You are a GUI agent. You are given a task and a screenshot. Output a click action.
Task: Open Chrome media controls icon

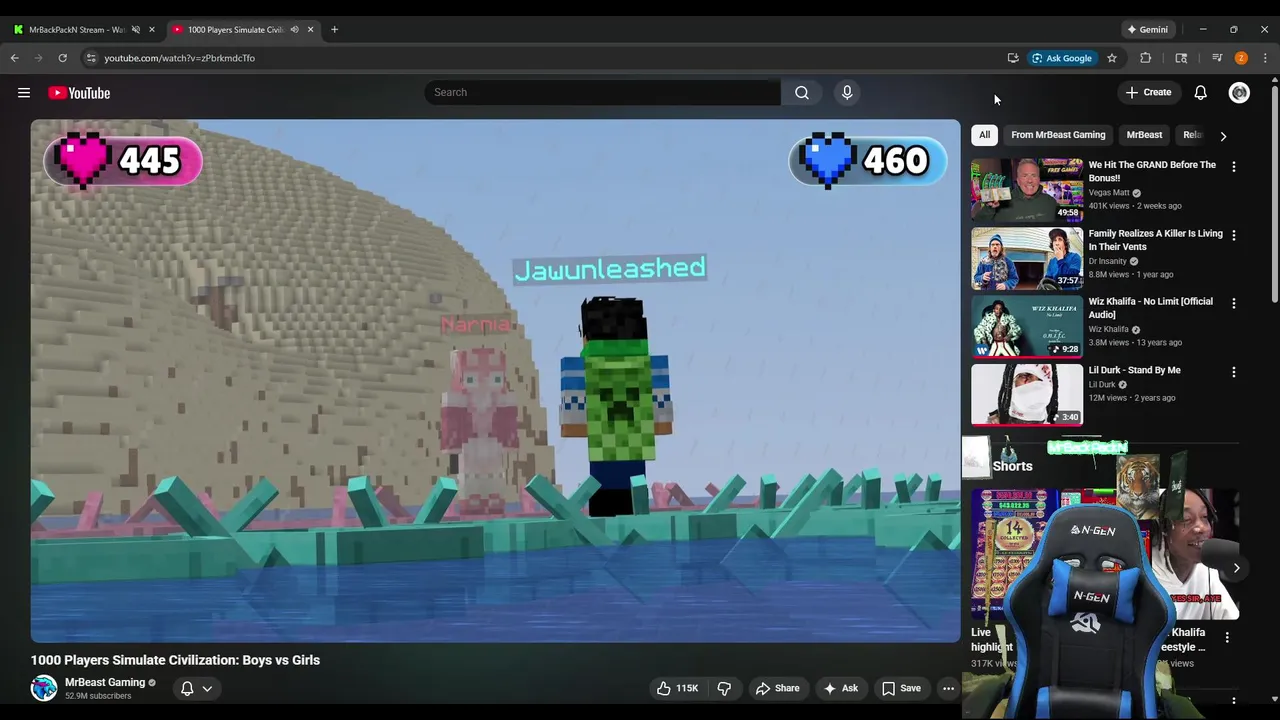(x=1217, y=58)
